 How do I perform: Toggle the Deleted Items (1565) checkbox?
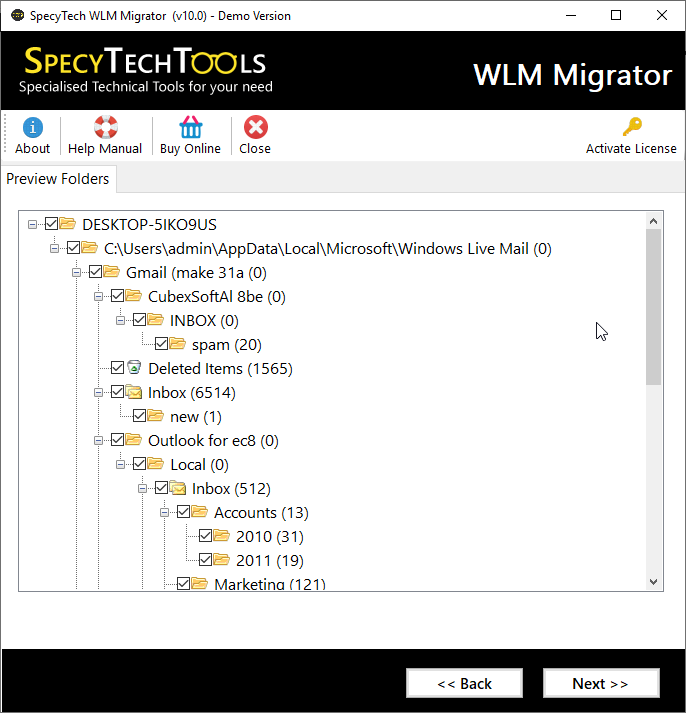(x=117, y=367)
